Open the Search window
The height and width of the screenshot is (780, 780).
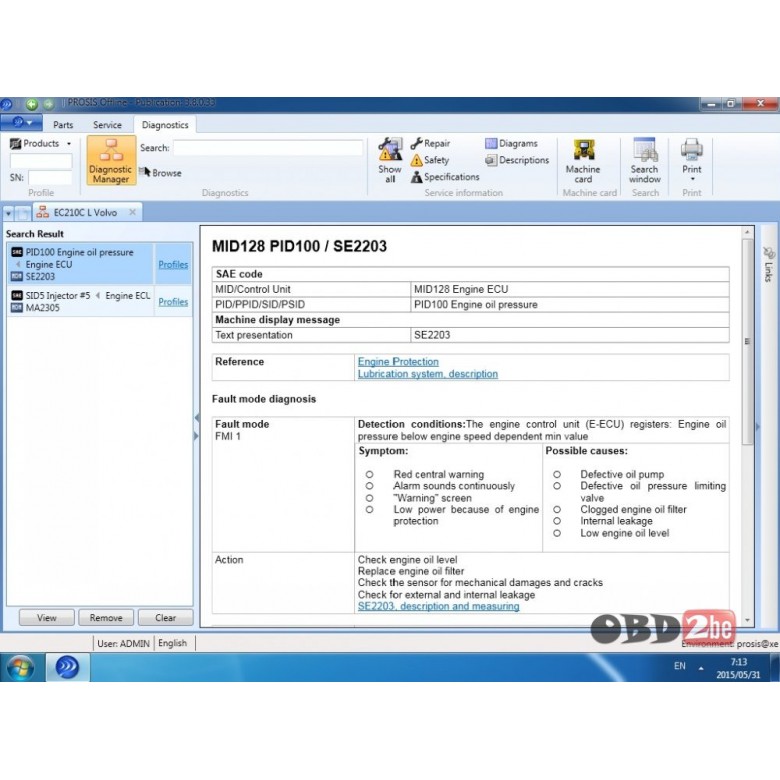pyautogui.click(x=644, y=160)
